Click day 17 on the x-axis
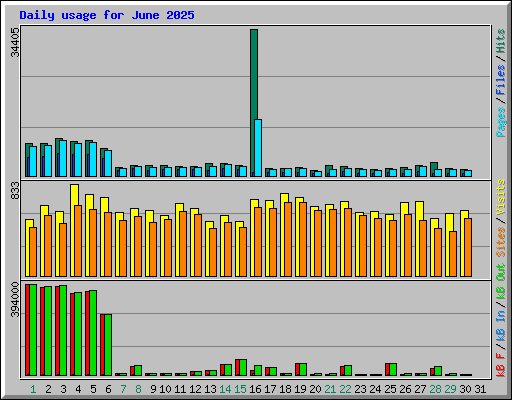The width and height of the screenshot is (512, 400). point(270,389)
